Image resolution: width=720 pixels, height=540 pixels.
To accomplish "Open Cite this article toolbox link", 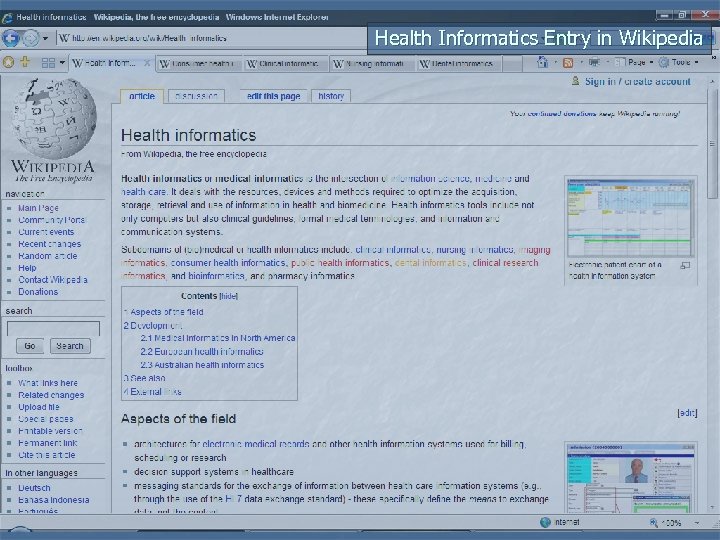I will click(x=46, y=455).
